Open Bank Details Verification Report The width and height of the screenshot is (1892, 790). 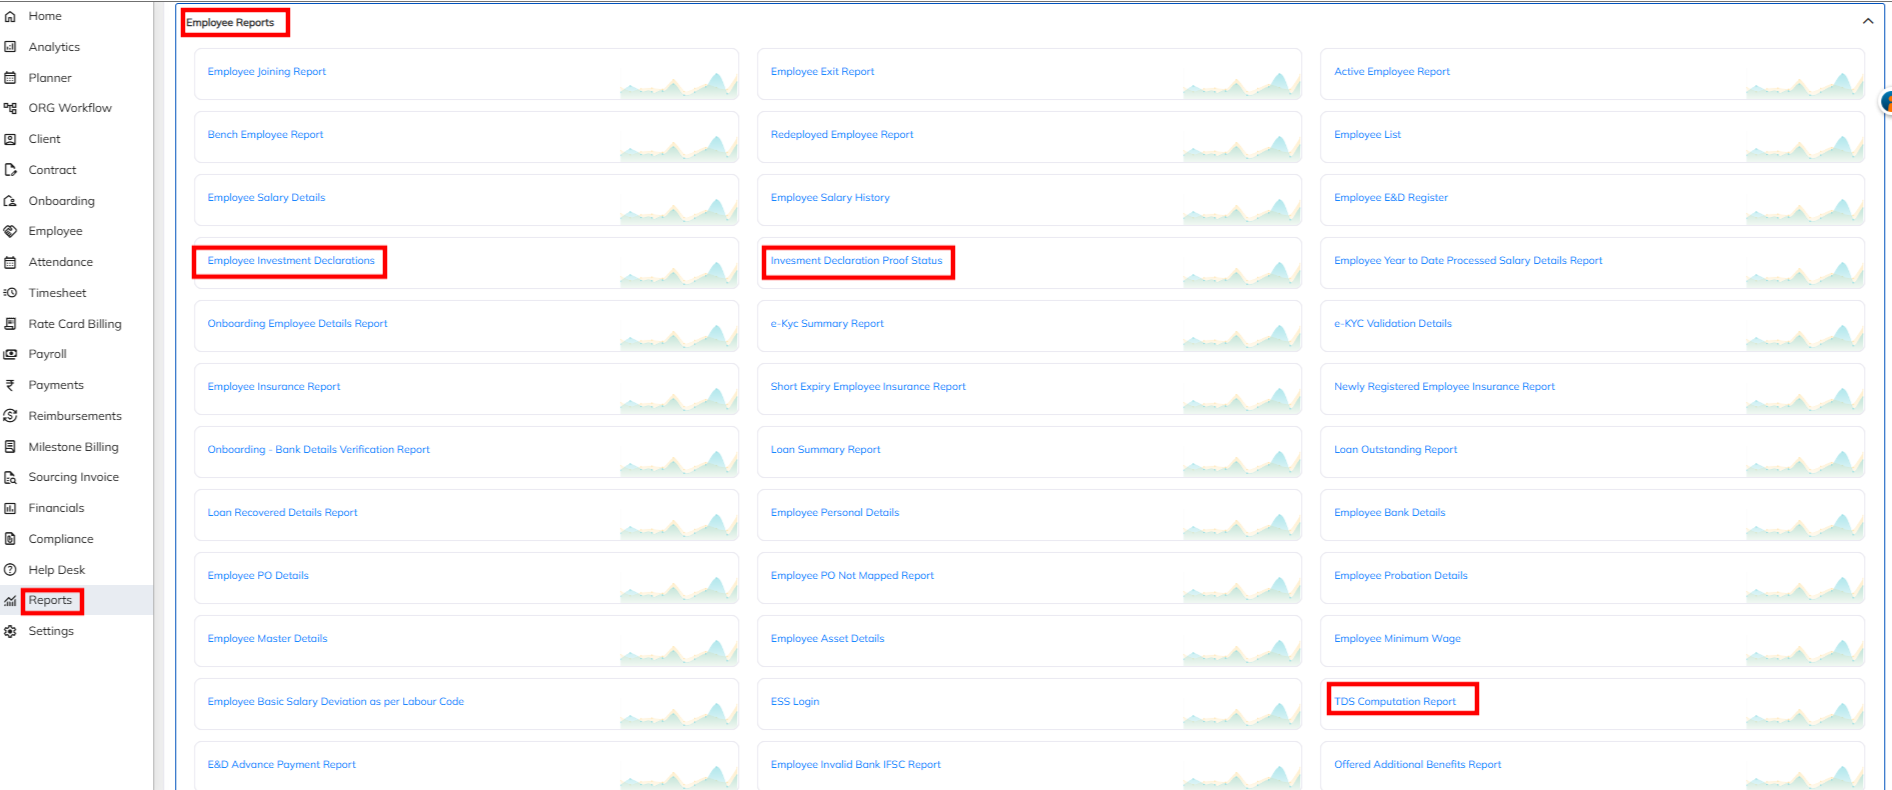click(x=318, y=450)
